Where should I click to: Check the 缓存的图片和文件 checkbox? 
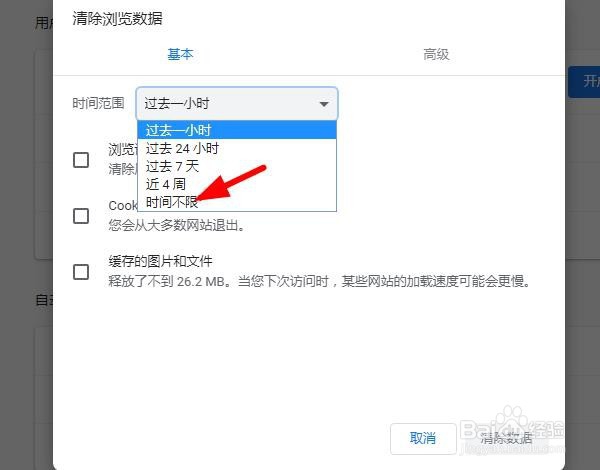coord(81,272)
